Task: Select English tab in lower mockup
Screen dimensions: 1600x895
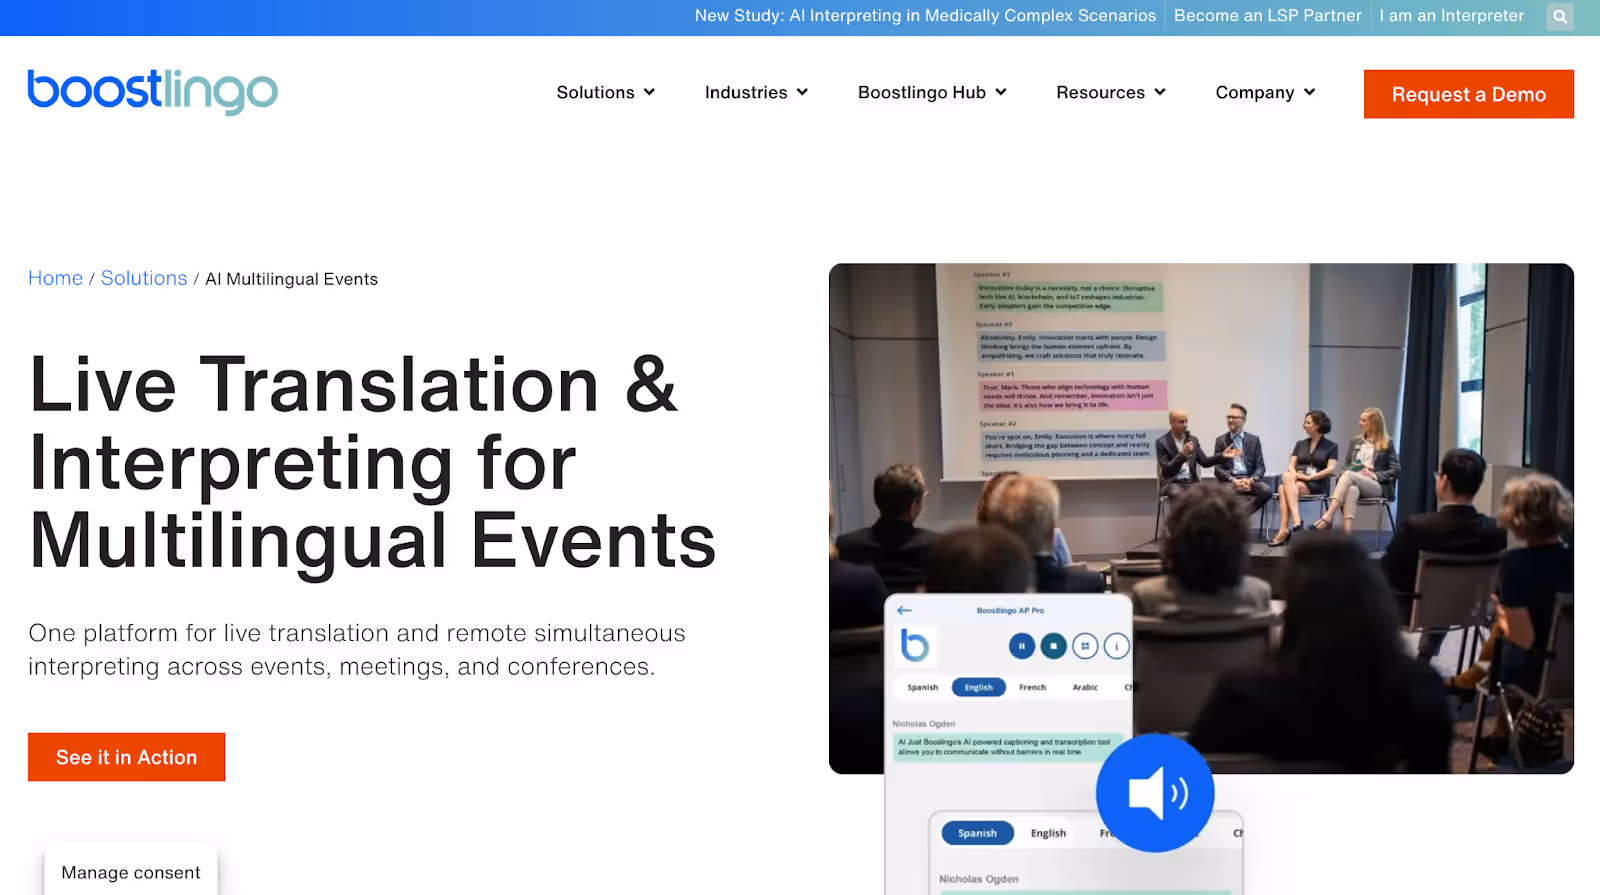Action: pos(1048,833)
